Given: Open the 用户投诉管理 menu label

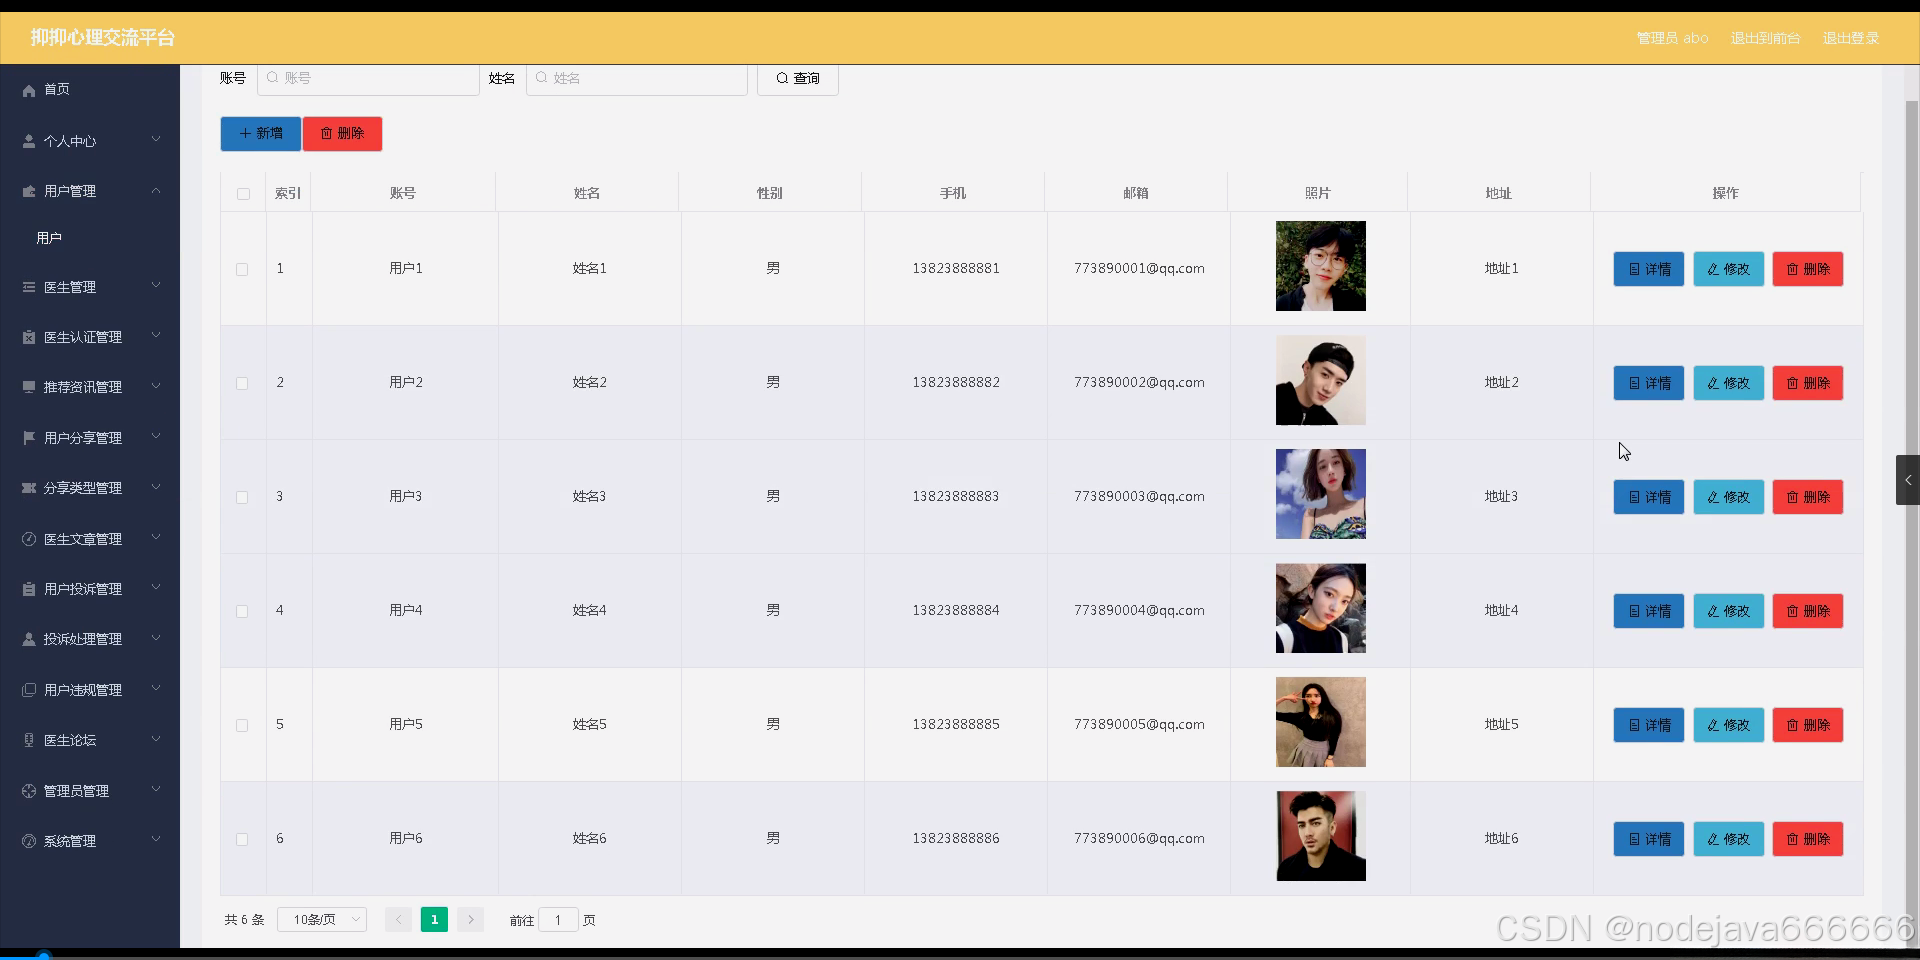Looking at the screenshot, I should coord(83,589).
